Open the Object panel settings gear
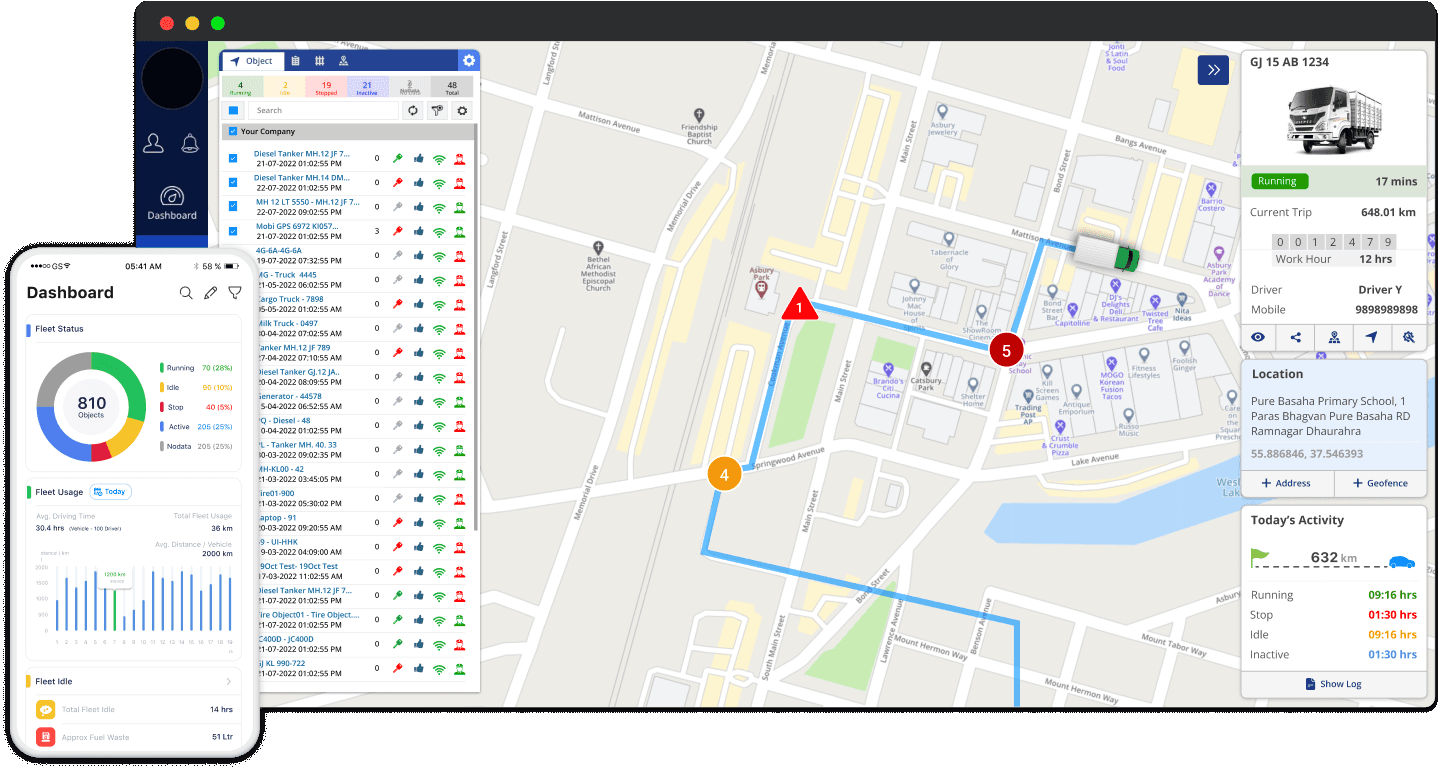 (x=469, y=60)
